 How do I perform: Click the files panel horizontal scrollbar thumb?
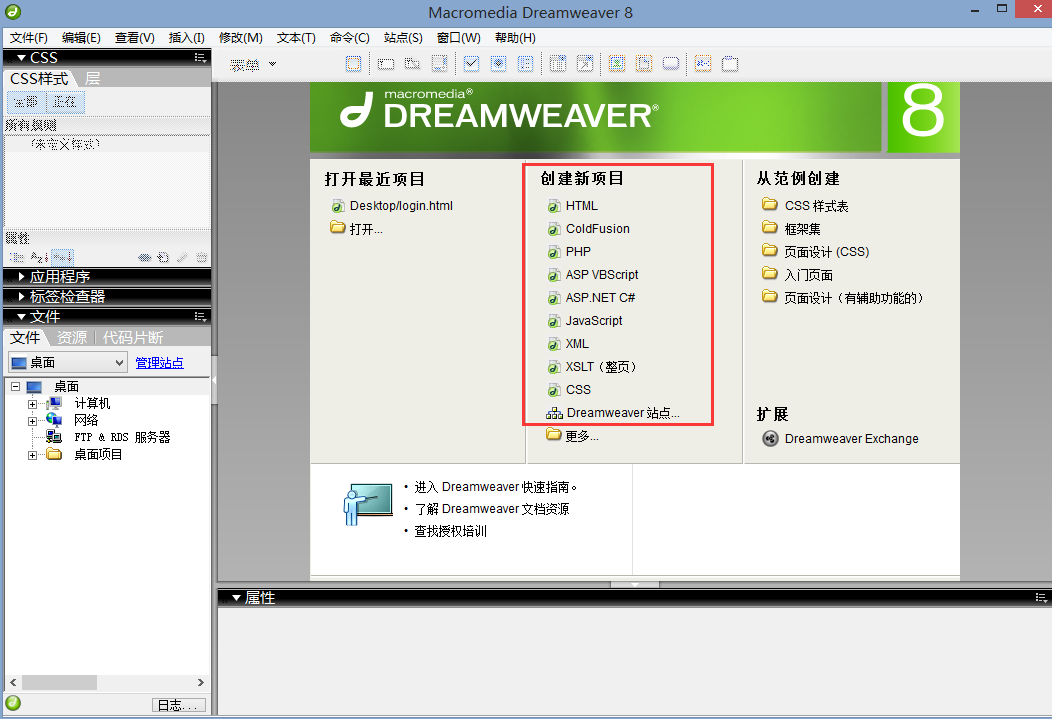pyautogui.click(x=60, y=682)
